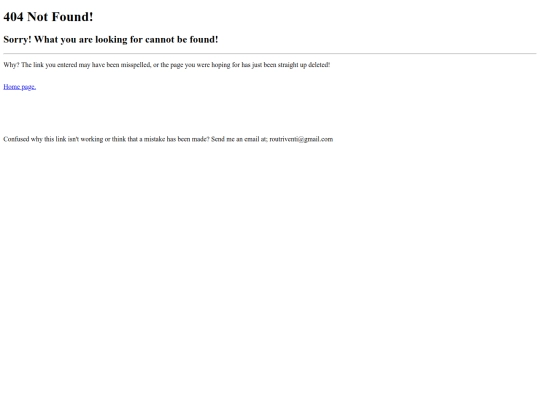Open the Home page link
The width and height of the screenshot is (540, 405).
20,87
